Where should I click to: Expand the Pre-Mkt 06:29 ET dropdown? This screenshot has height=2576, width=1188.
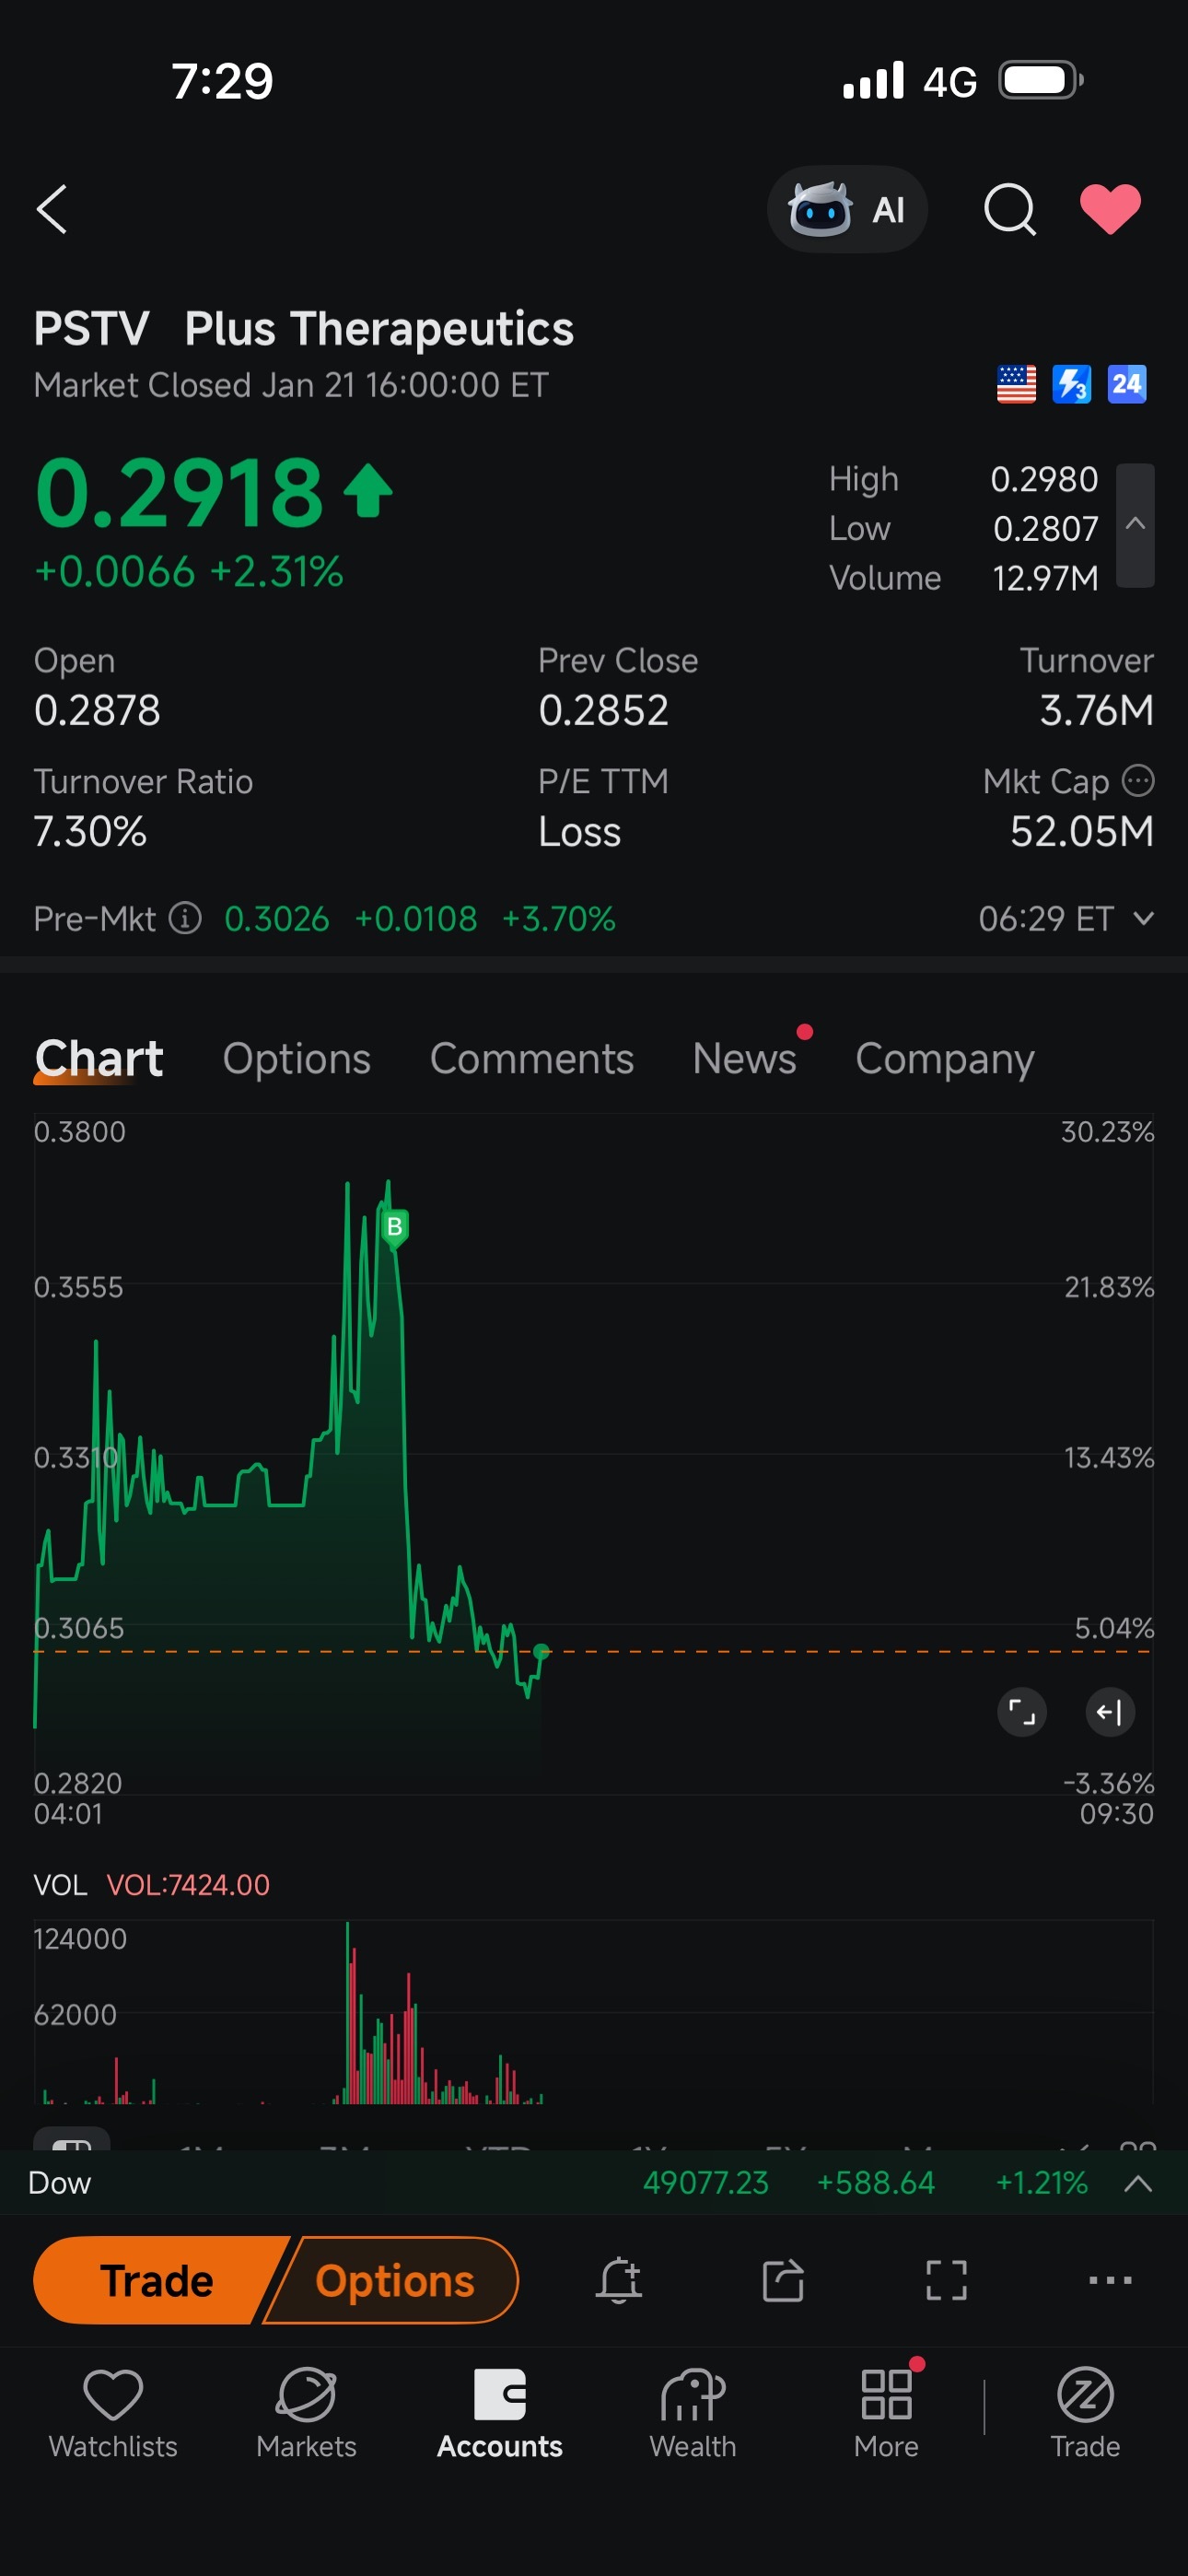[1144, 918]
